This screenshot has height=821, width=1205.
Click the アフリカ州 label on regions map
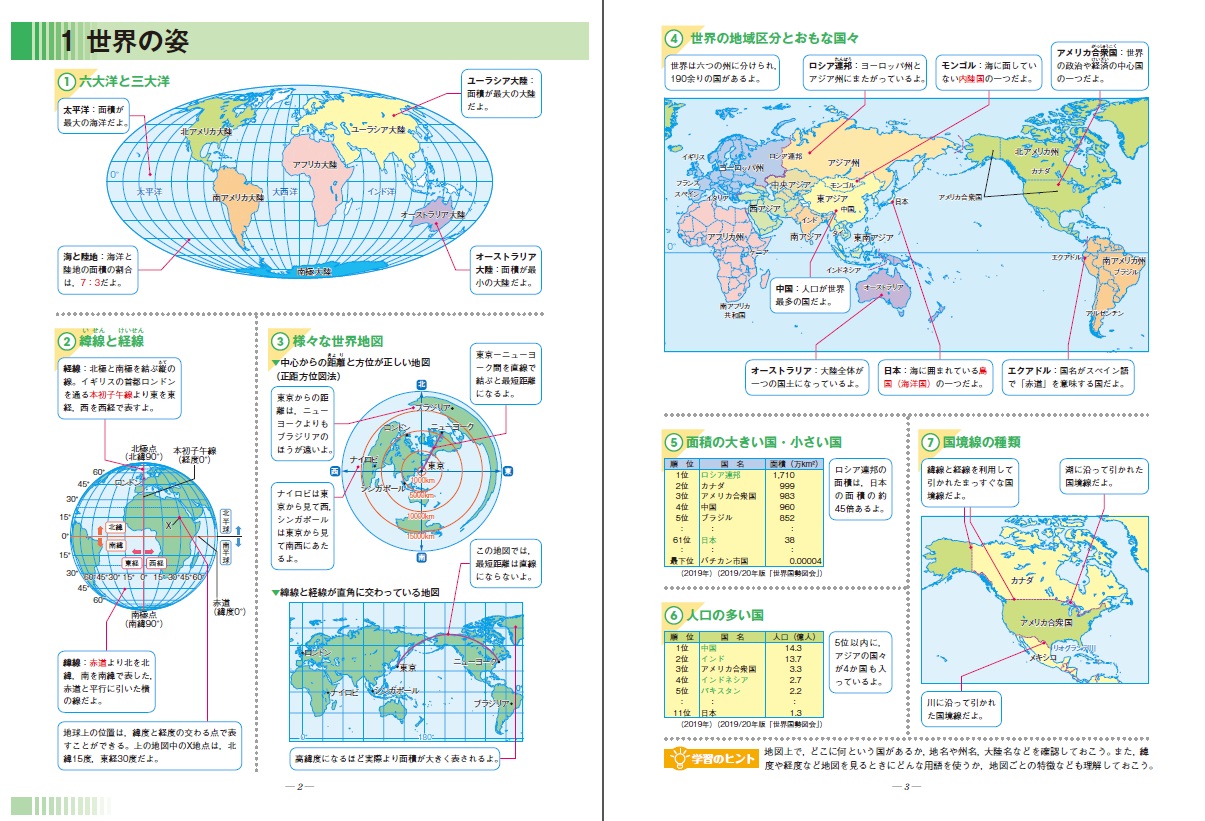(x=725, y=237)
